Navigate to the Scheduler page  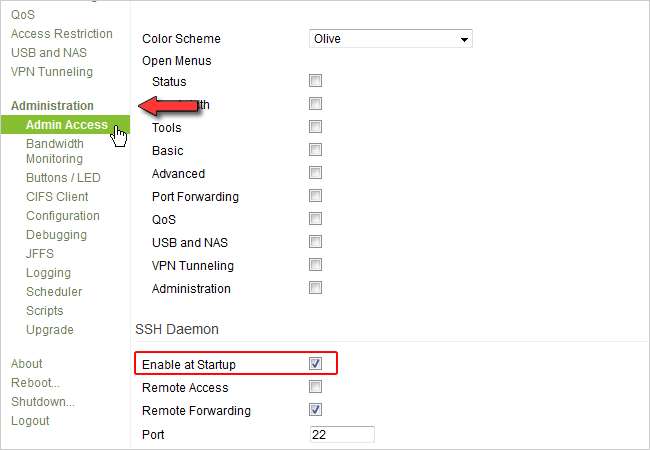(54, 292)
